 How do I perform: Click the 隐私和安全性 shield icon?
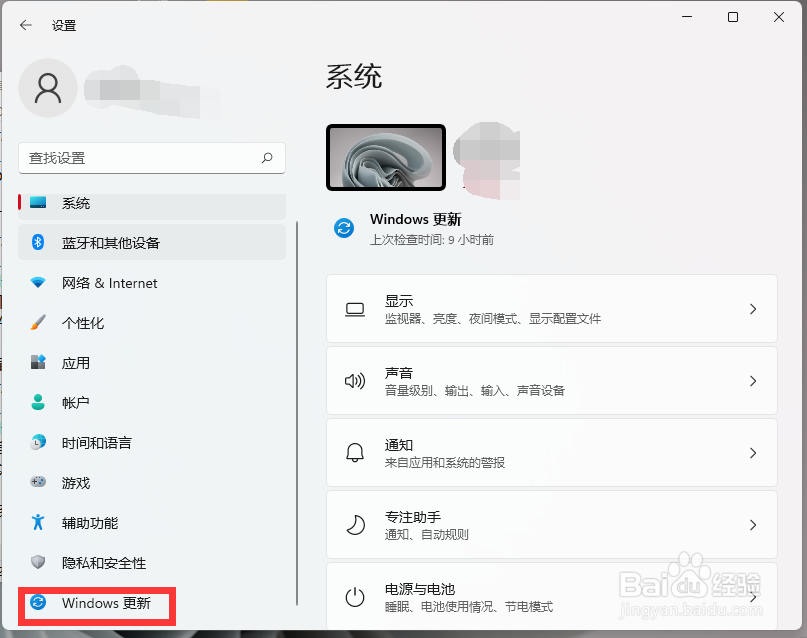point(38,562)
